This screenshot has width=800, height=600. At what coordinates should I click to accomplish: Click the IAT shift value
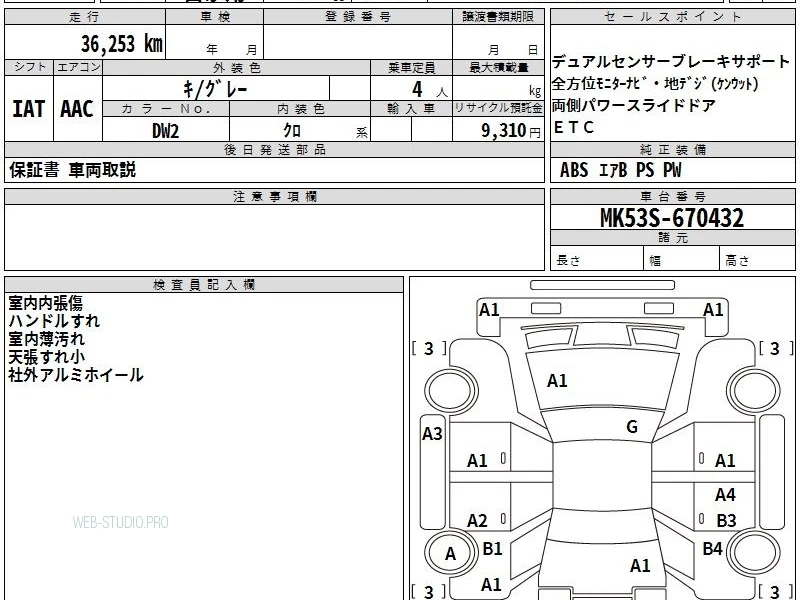tap(29, 109)
